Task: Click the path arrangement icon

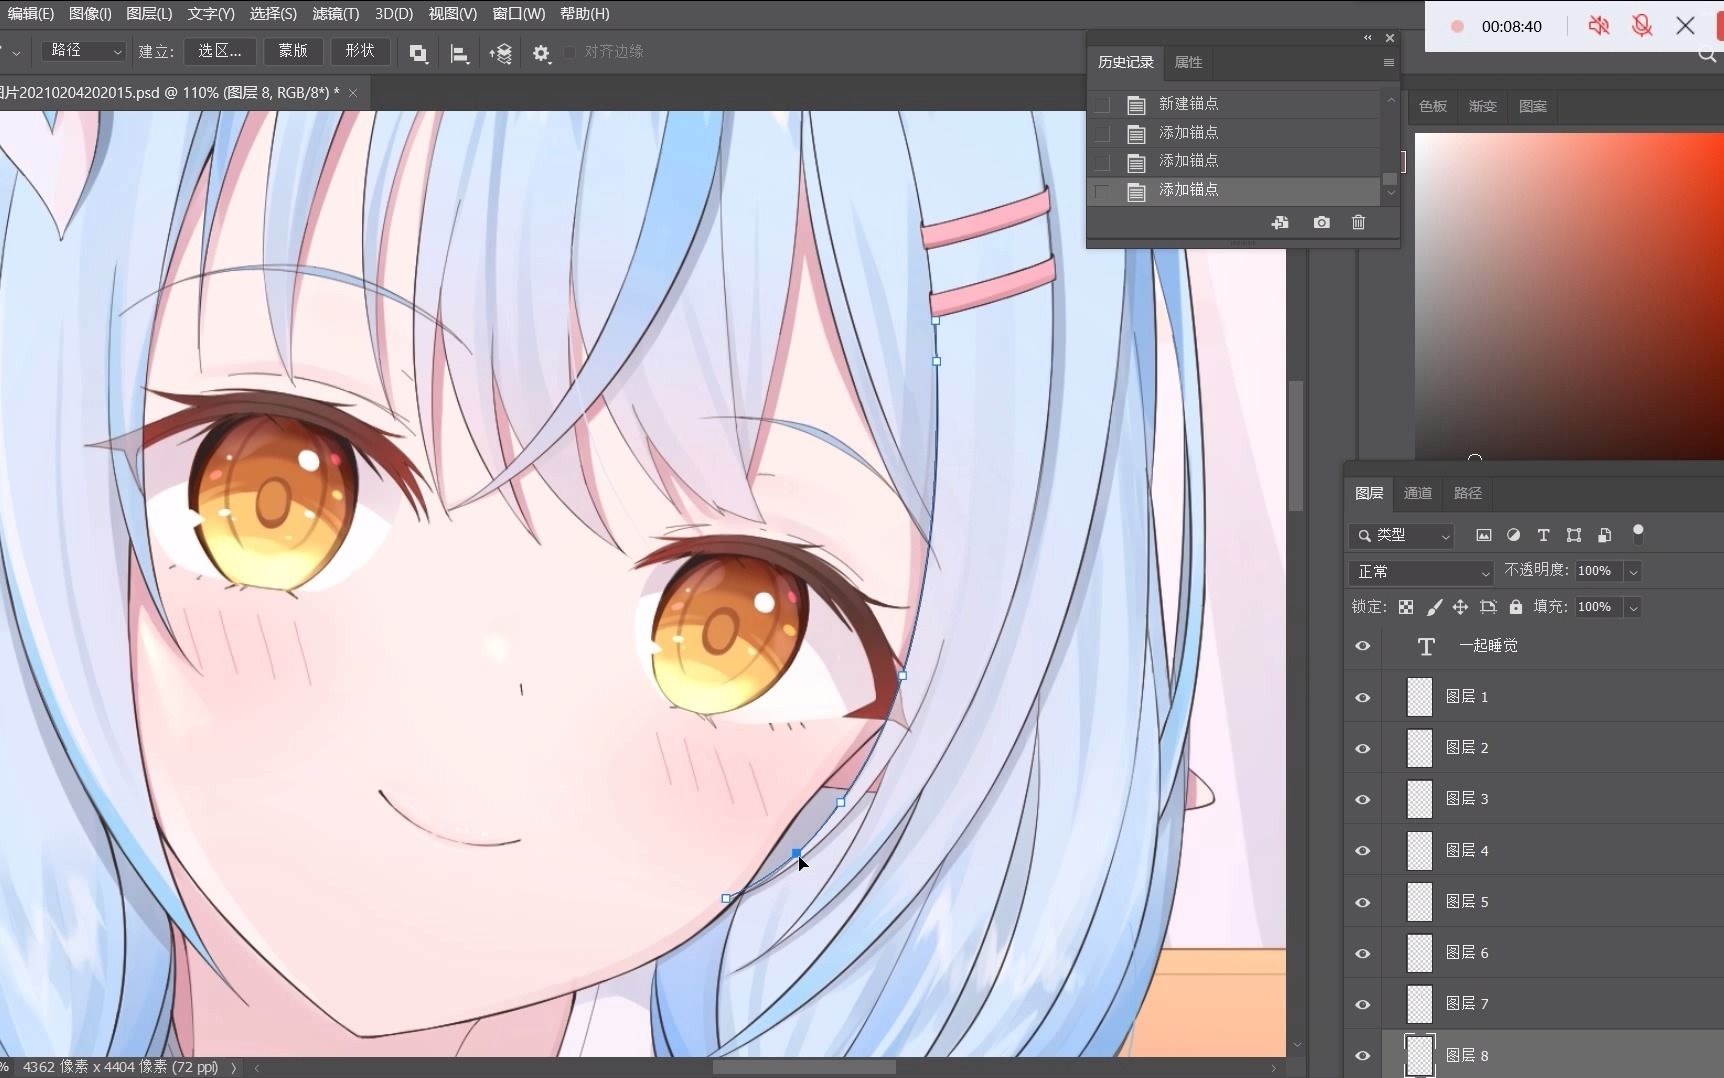Action: point(500,53)
